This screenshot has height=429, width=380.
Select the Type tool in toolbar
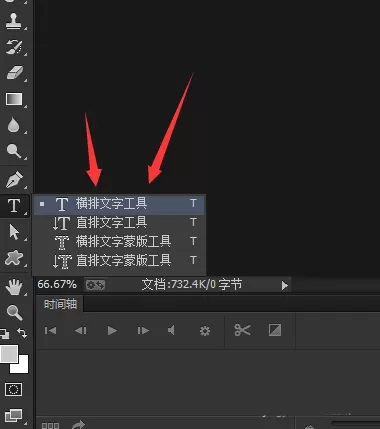point(14,206)
